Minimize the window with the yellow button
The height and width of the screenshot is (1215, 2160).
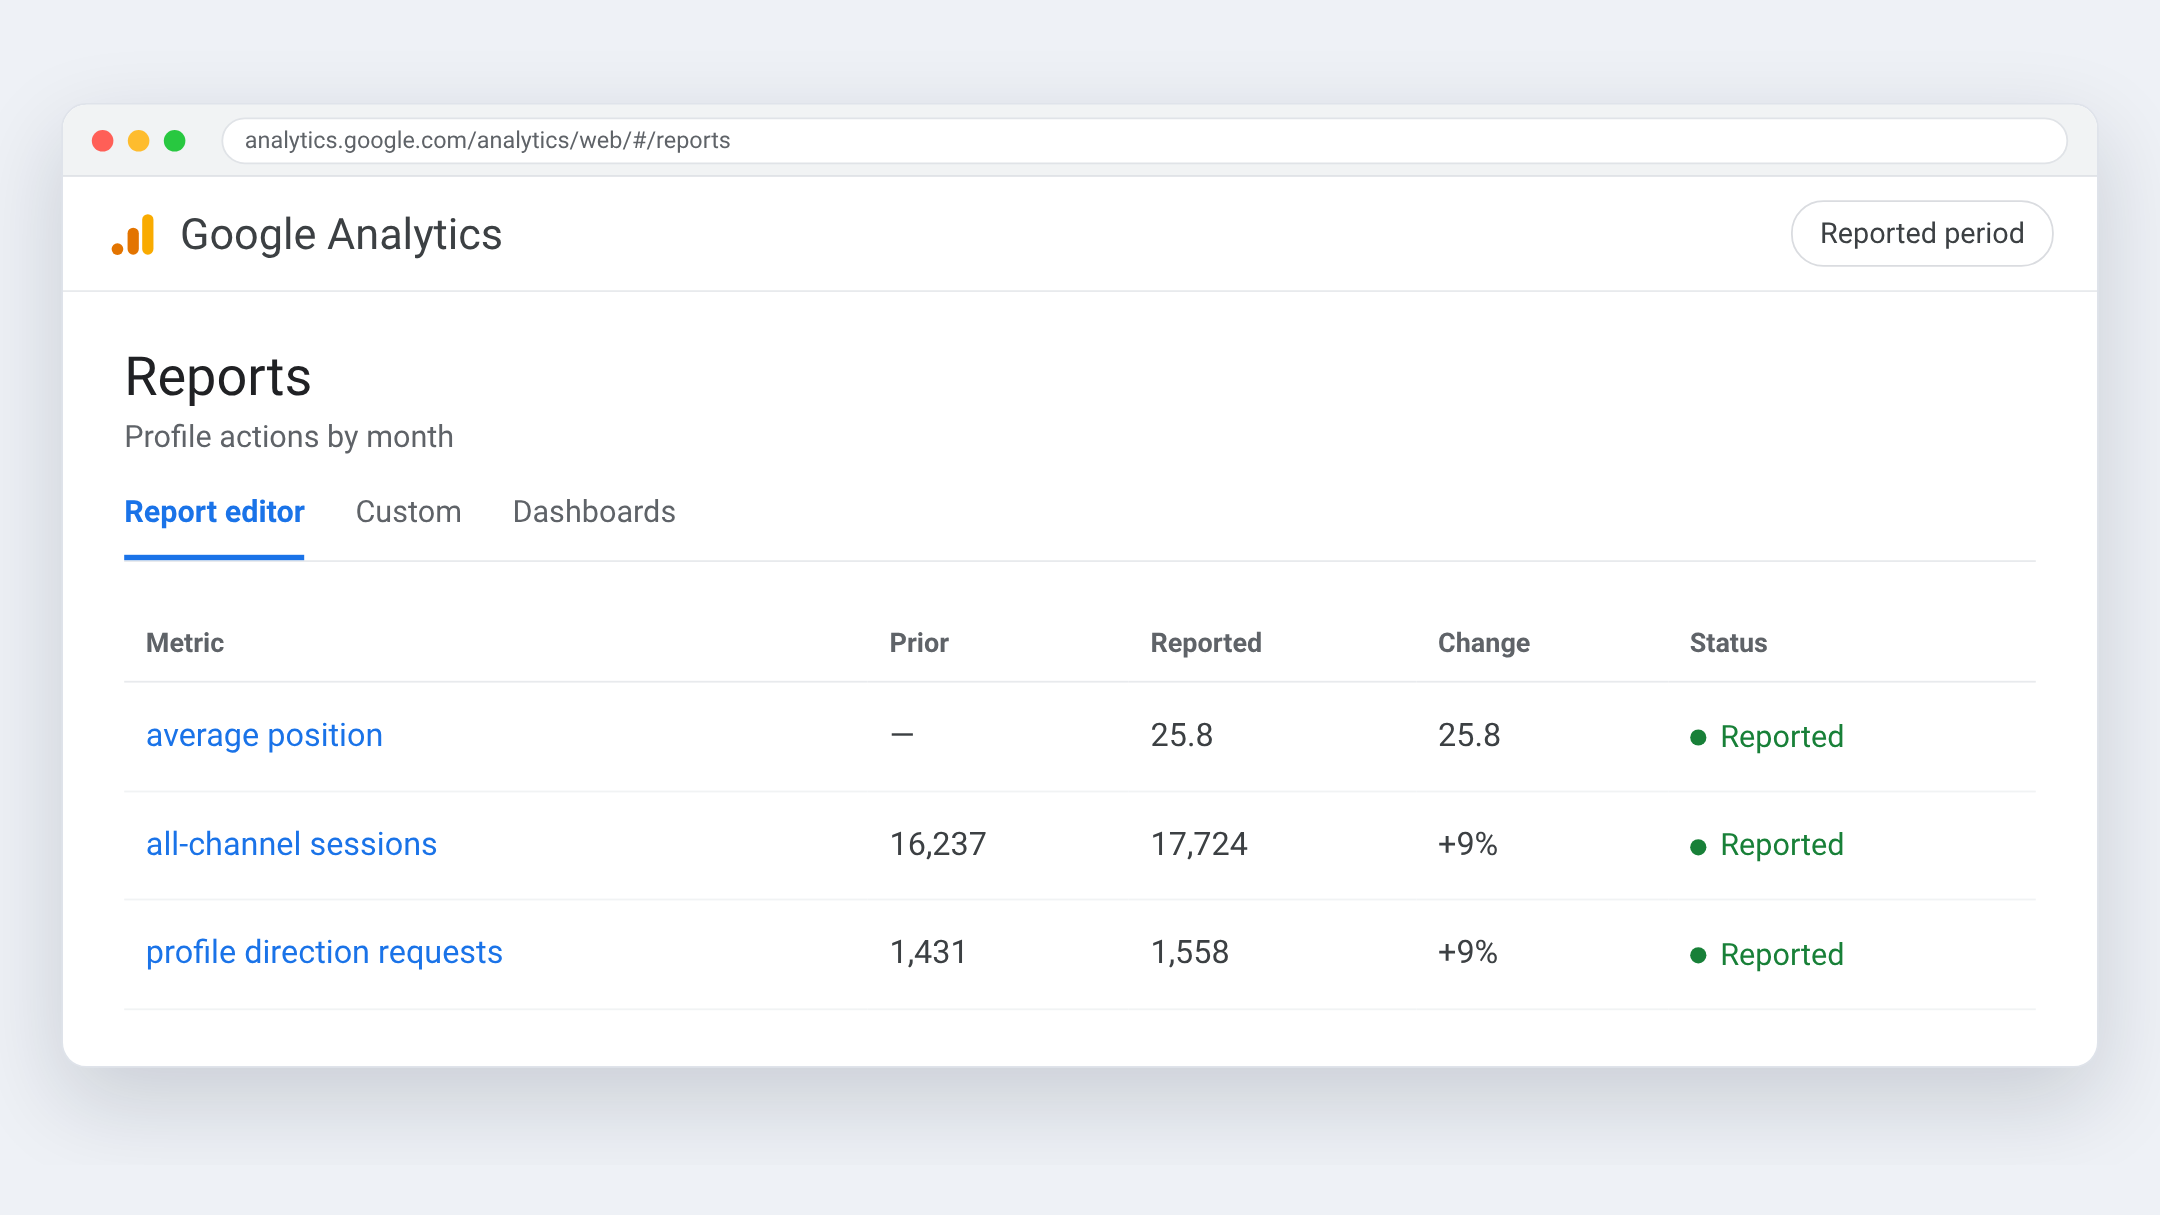tap(138, 141)
